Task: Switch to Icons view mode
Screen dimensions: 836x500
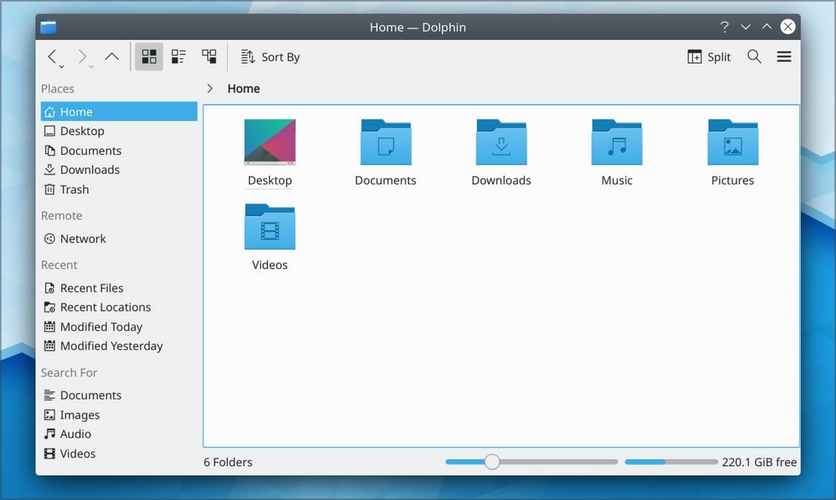Action: tap(149, 57)
